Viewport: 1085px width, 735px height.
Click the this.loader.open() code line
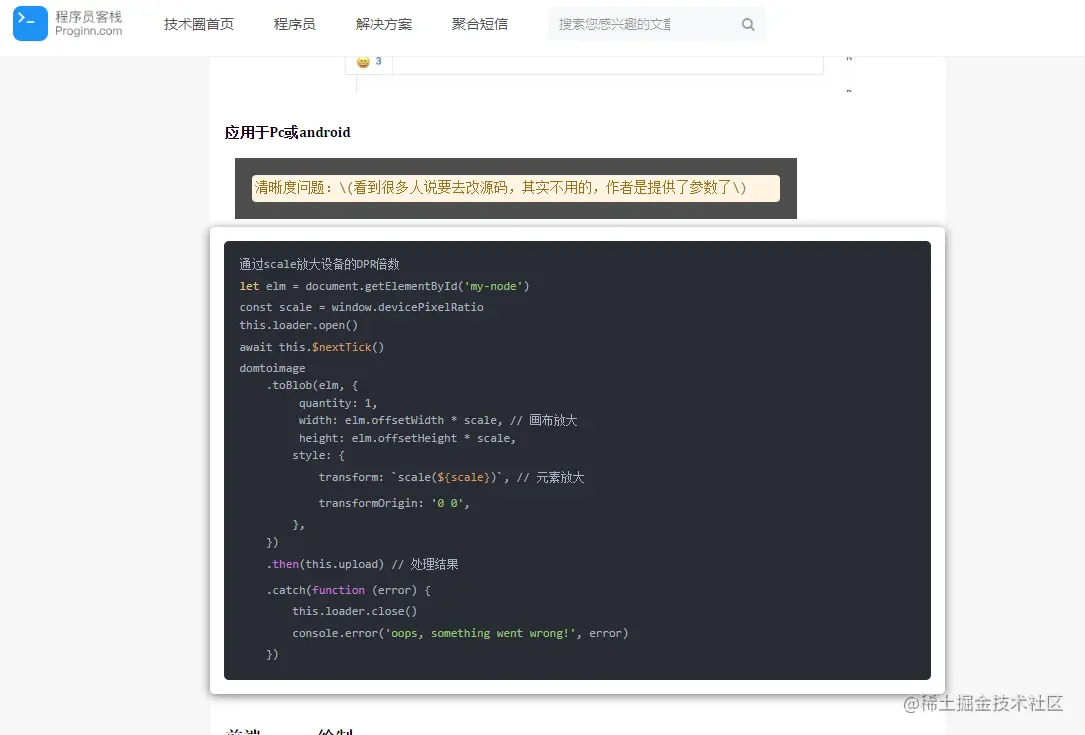(298, 325)
